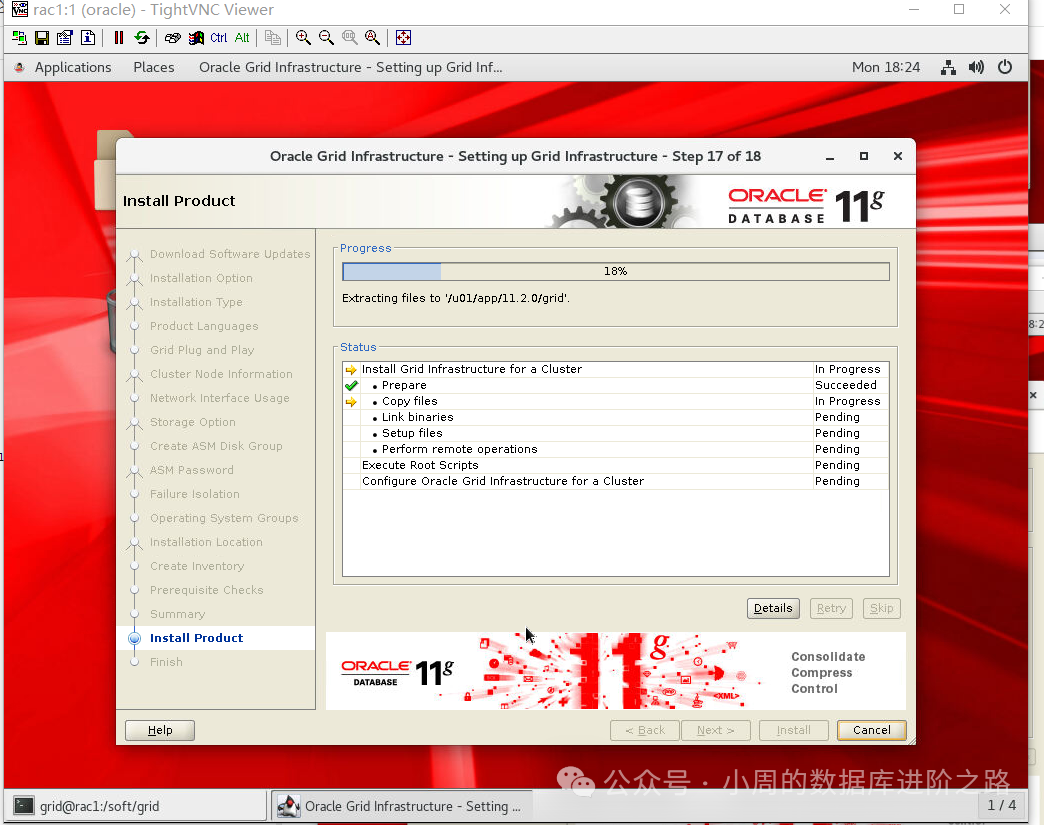
Task: Open the Oracle Grid Infrastructure taskbar item
Action: [401, 806]
